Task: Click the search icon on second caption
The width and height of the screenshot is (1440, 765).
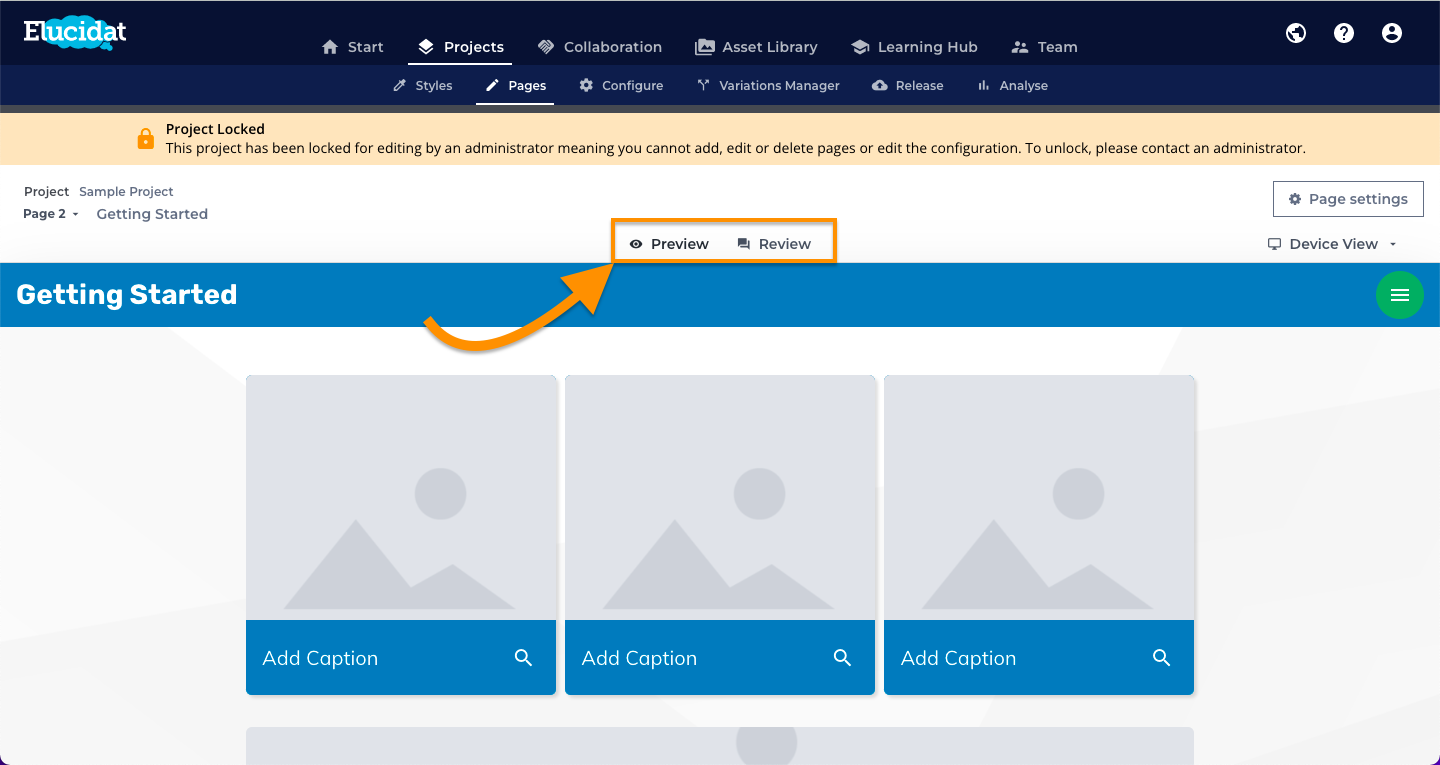Action: point(843,657)
